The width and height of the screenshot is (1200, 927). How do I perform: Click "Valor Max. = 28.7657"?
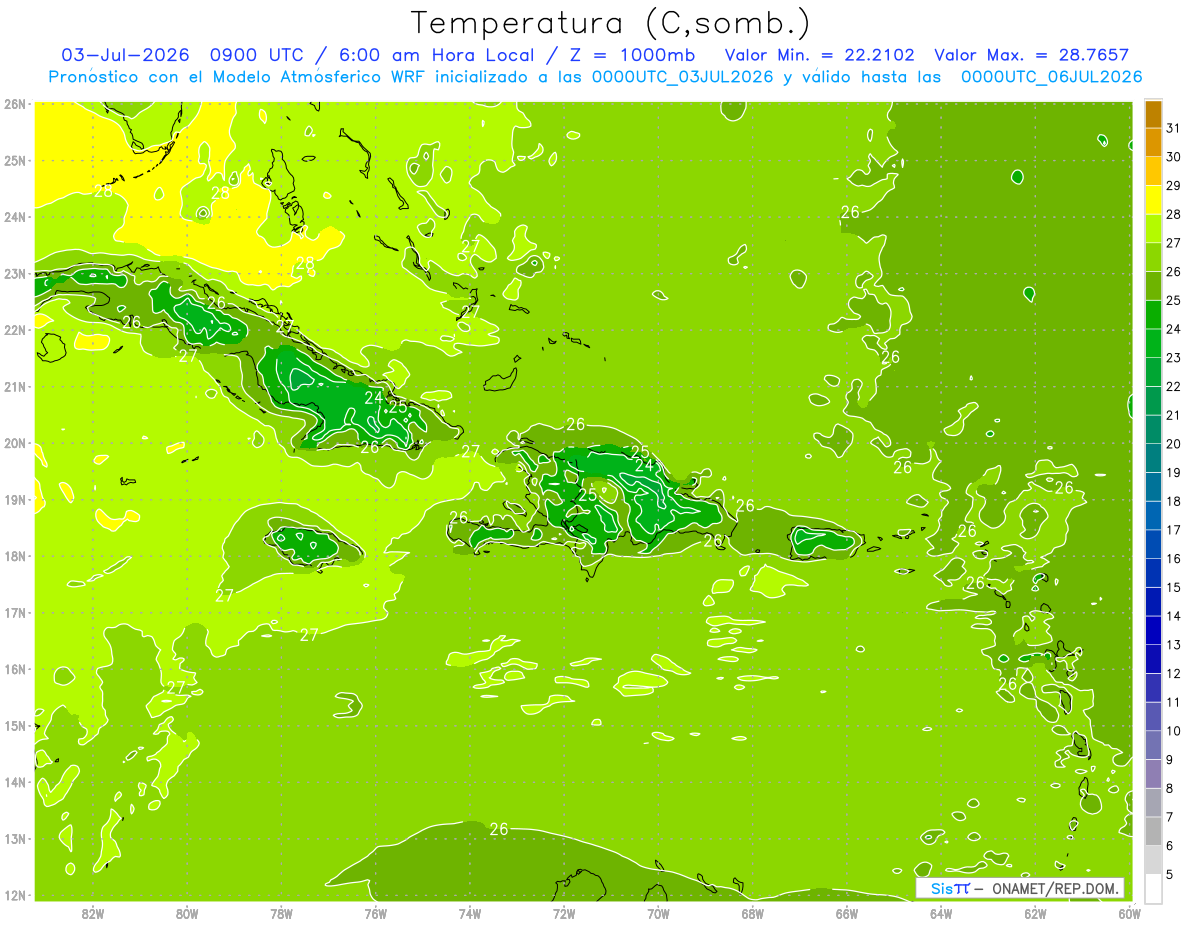[x=1034, y=55]
